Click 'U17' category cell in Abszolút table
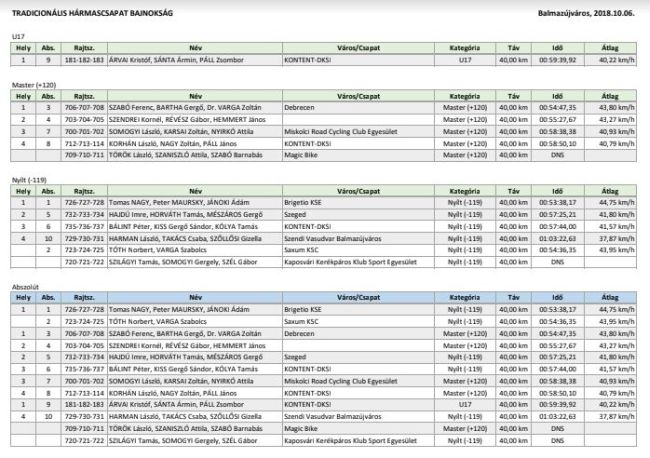The width and height of the screenshot is (650, 458). [465, 404]
